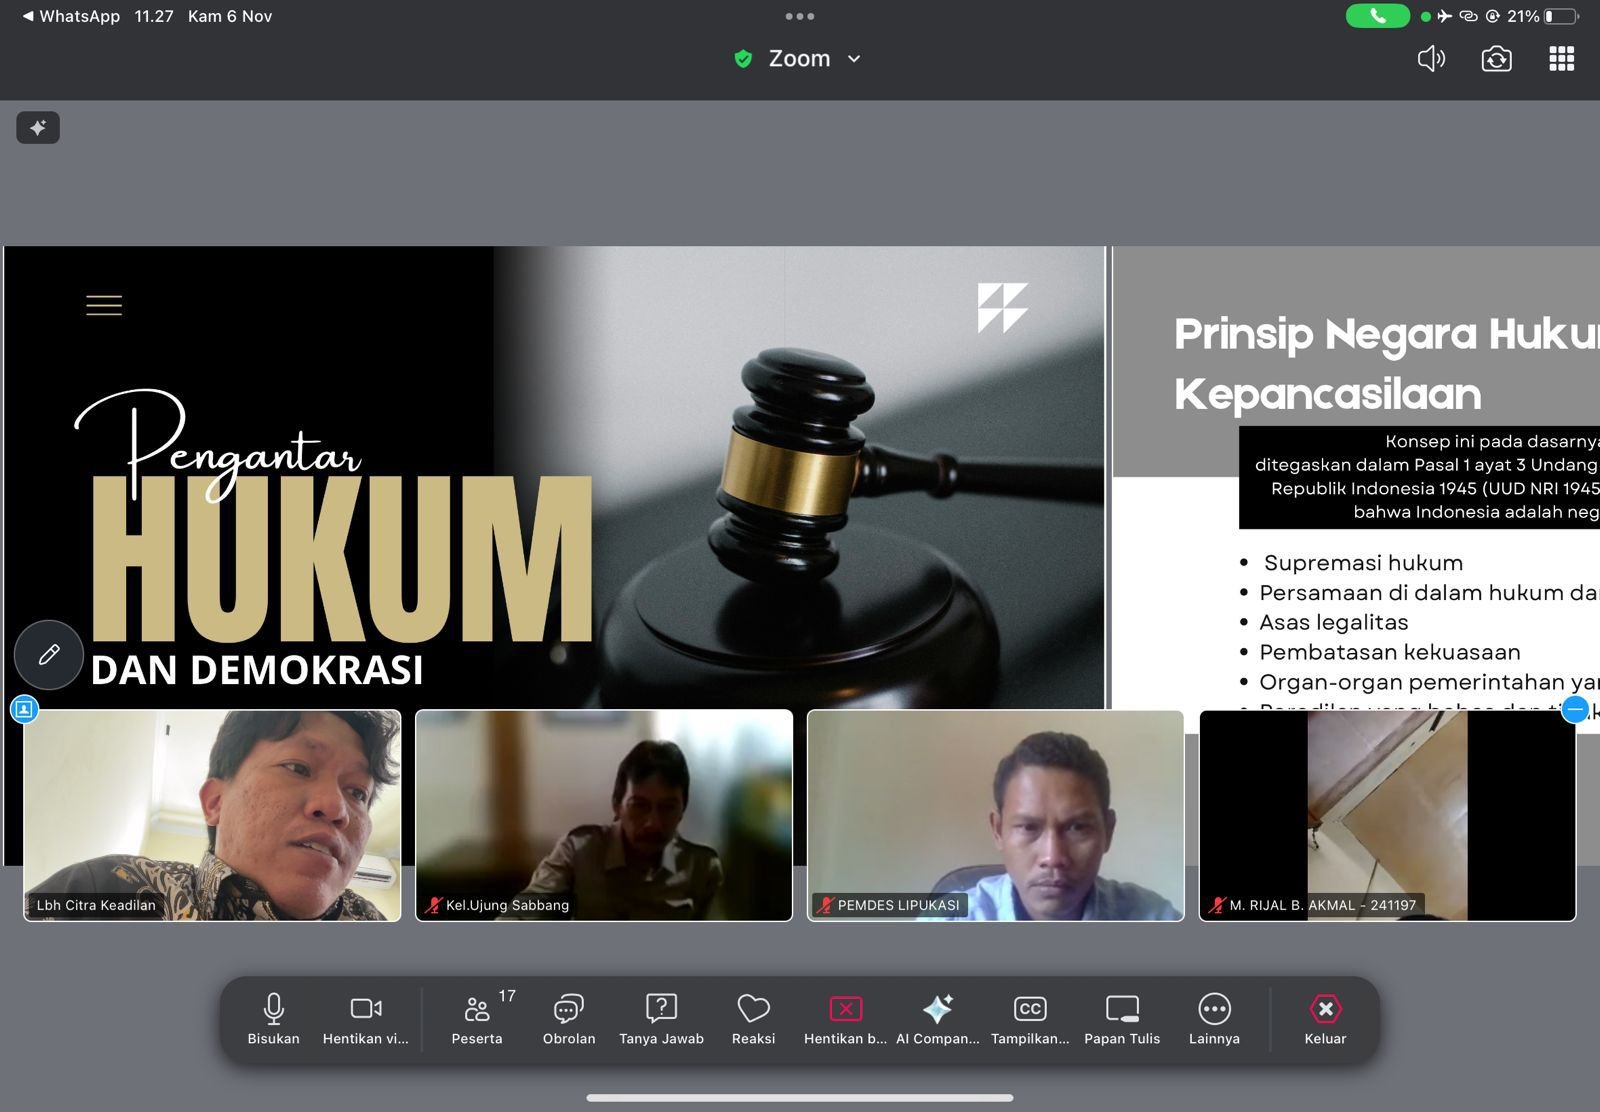This screenshot has height=1112, width=1600.
Task: Stop video with Hentikan video button
Action: click(x=365, y=1018)
